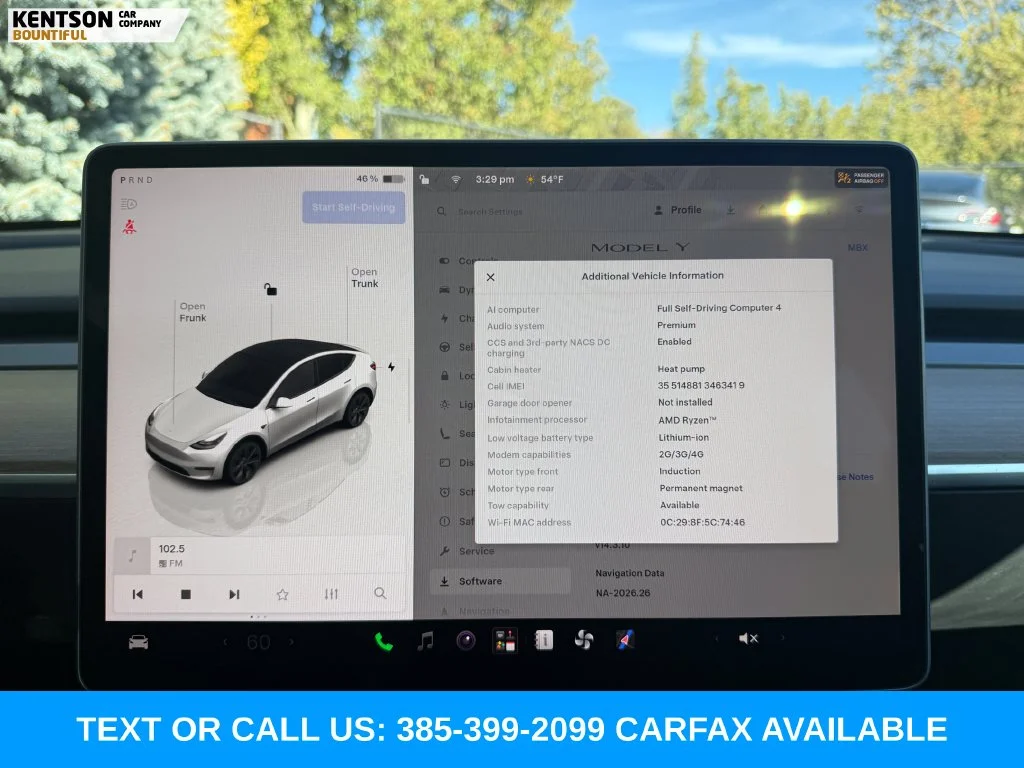Decrease volume with the left arrow
This screenshot has height=768, width=1024.
tap(716, 638)
